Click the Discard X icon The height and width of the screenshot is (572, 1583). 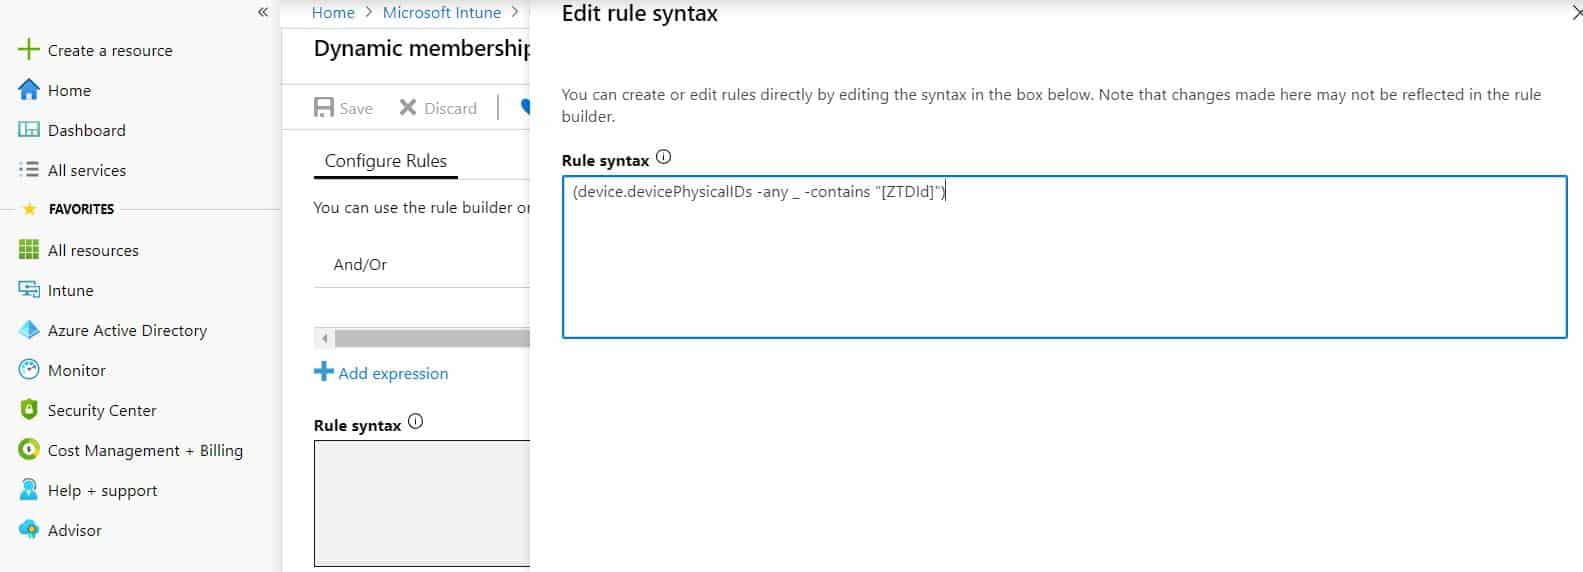tap(407, 108)
